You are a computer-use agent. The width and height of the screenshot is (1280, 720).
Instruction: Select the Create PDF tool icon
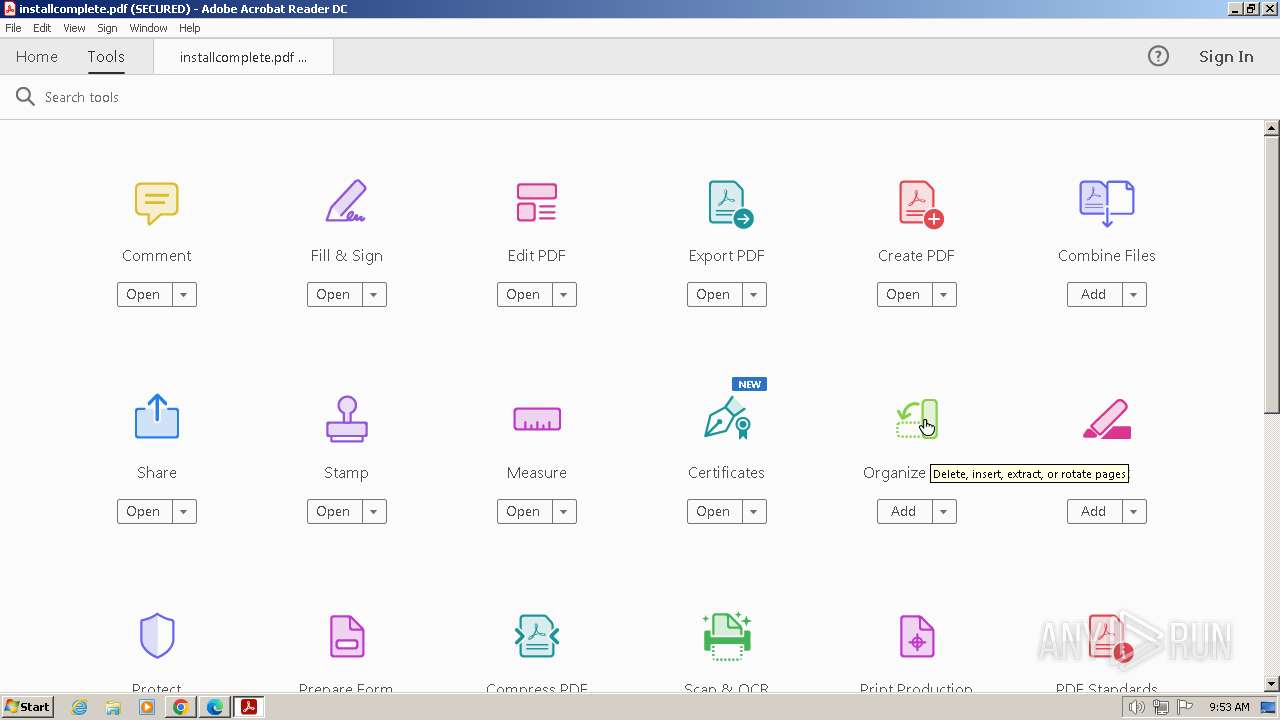[x=920, y=204]
